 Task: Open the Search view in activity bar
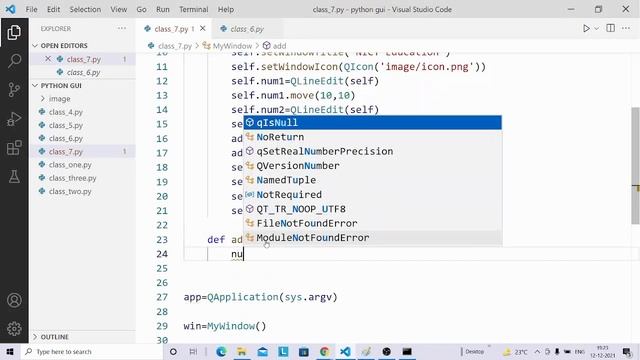pos(14,61)
